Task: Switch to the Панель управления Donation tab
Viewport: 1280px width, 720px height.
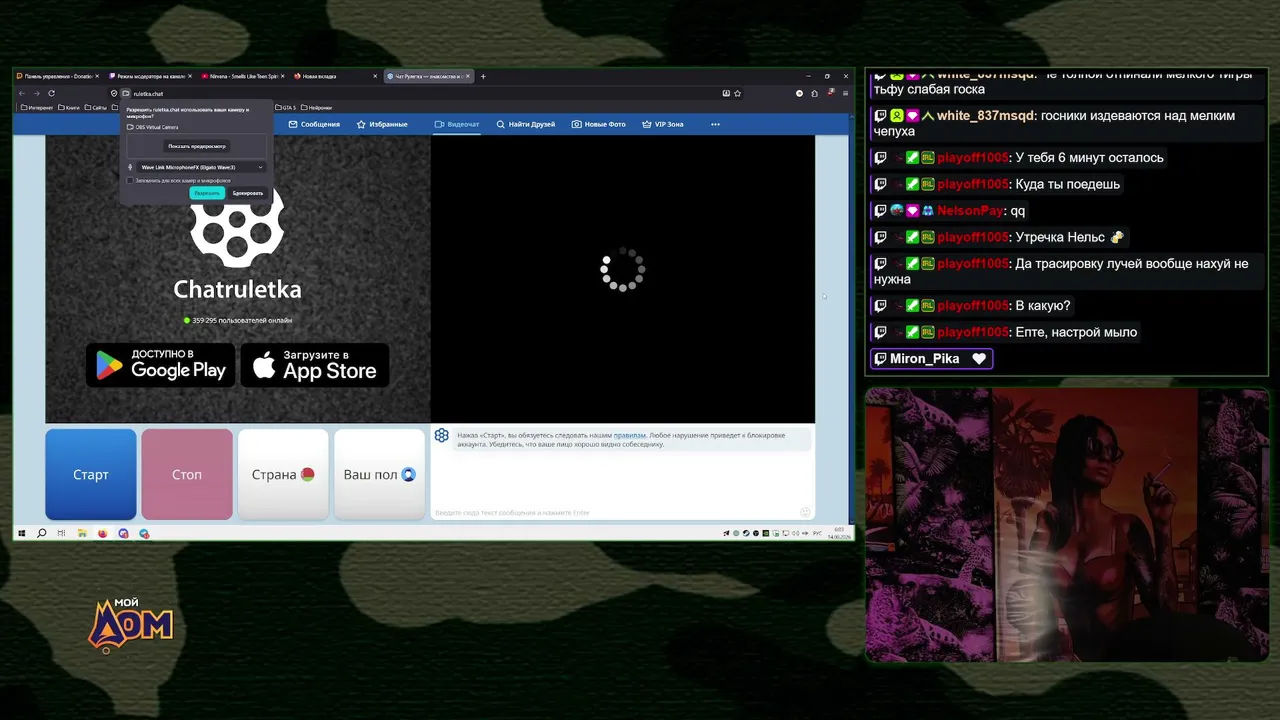Action: click(58, 76)
